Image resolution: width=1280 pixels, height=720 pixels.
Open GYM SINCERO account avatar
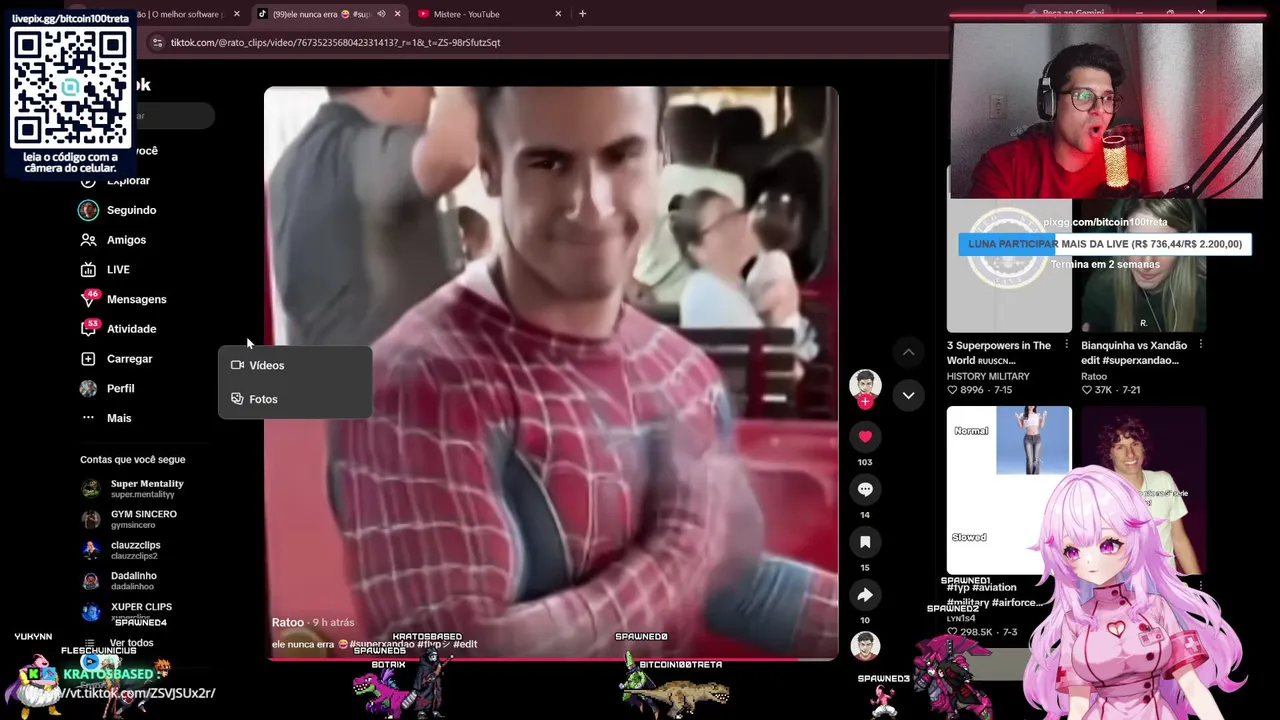click(91, 519)
